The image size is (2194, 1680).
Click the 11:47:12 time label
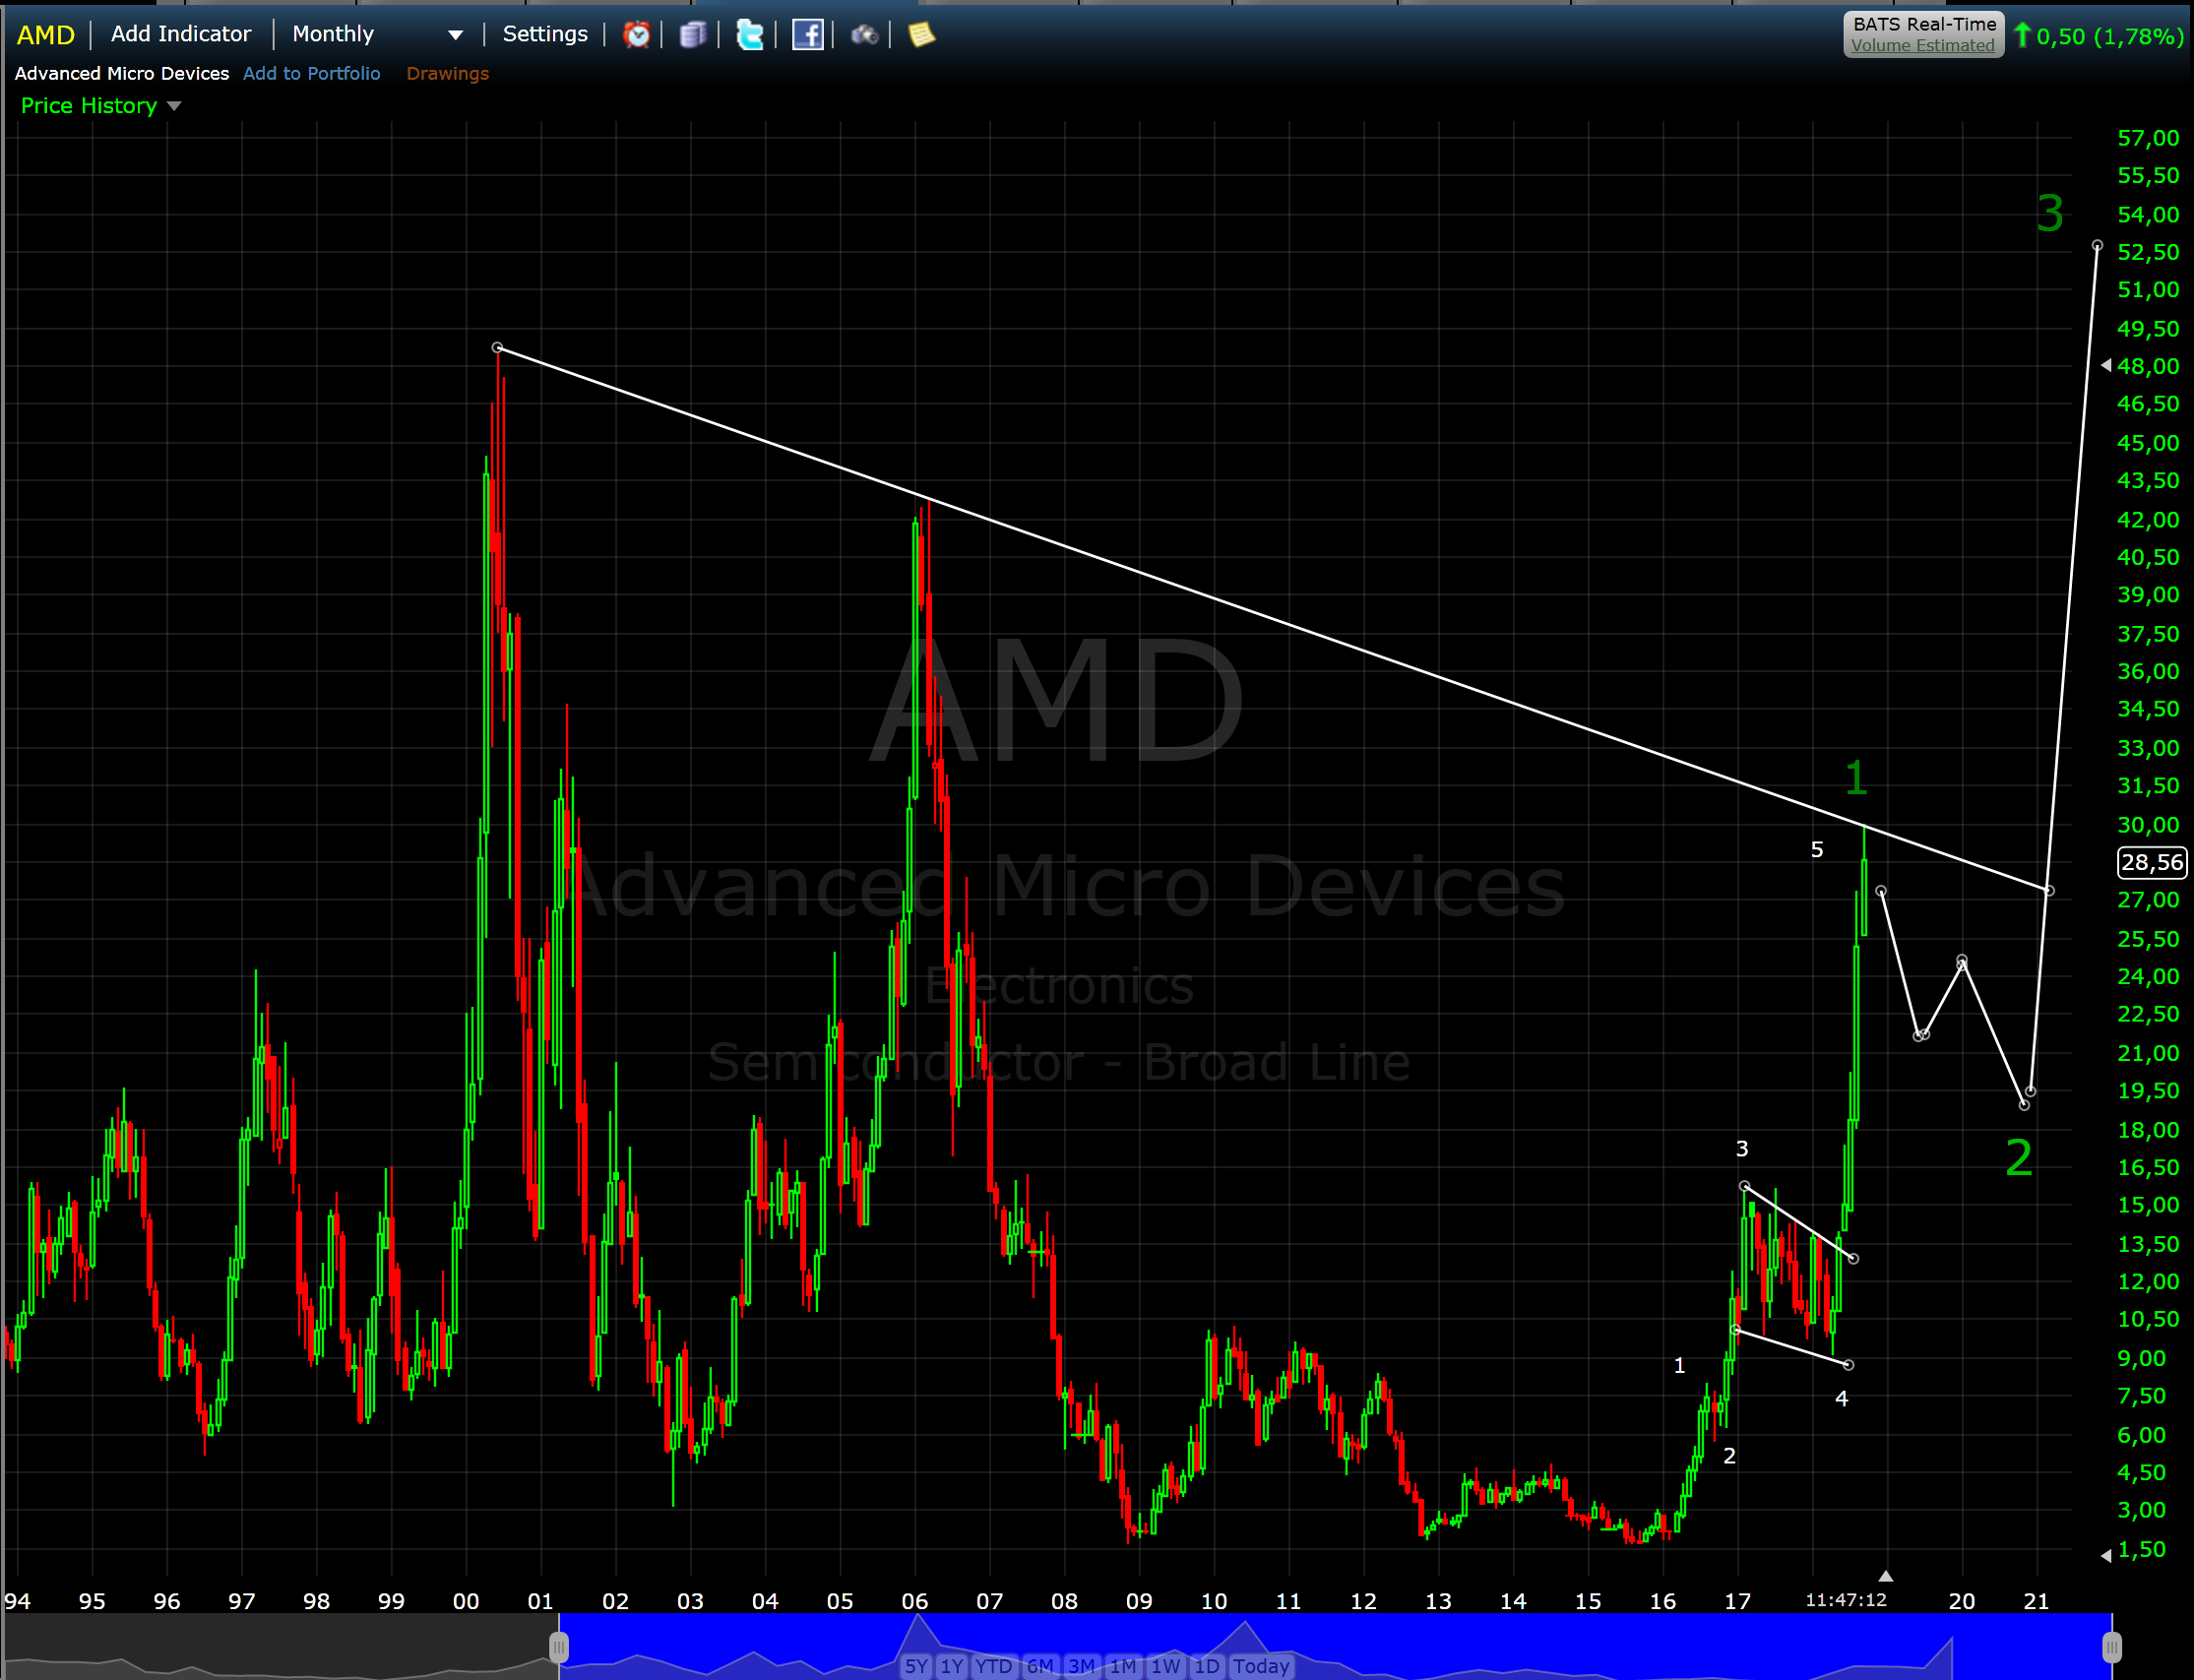(x=1846, y=1600)
